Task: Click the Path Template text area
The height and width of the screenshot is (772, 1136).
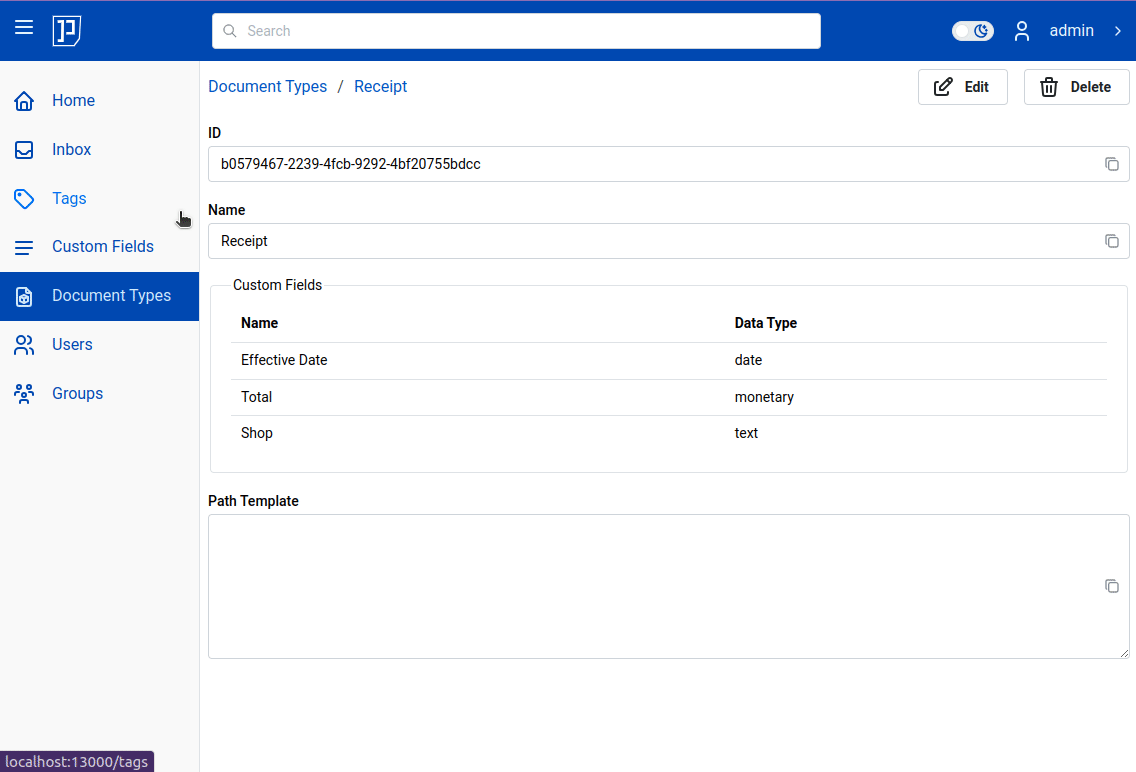Action: (x=668, y=587)
